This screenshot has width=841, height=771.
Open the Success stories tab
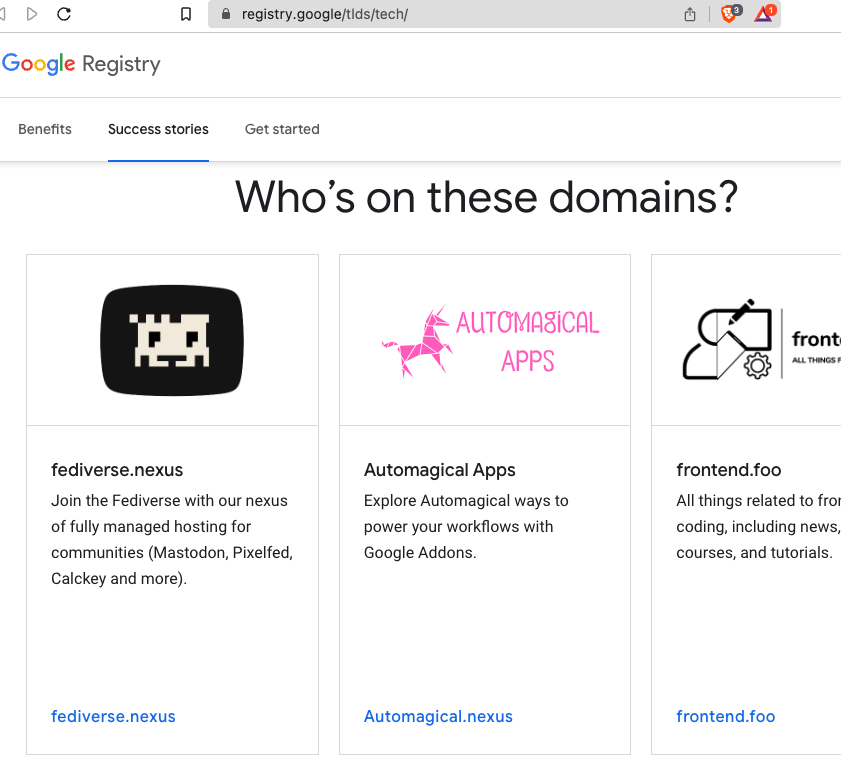(x=157, y=129)
